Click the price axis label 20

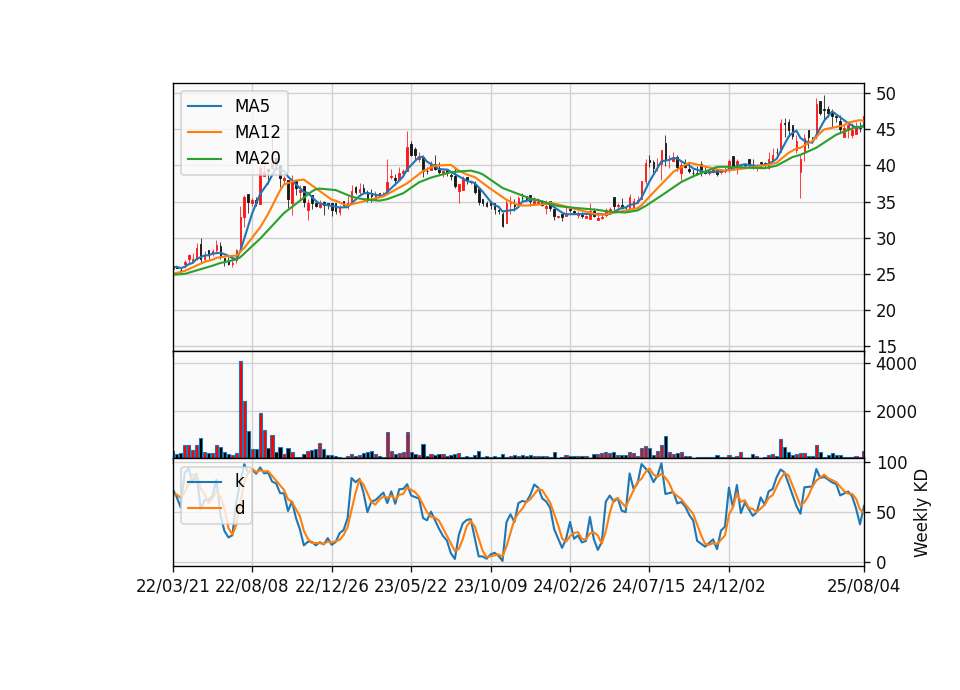point(885,311)
